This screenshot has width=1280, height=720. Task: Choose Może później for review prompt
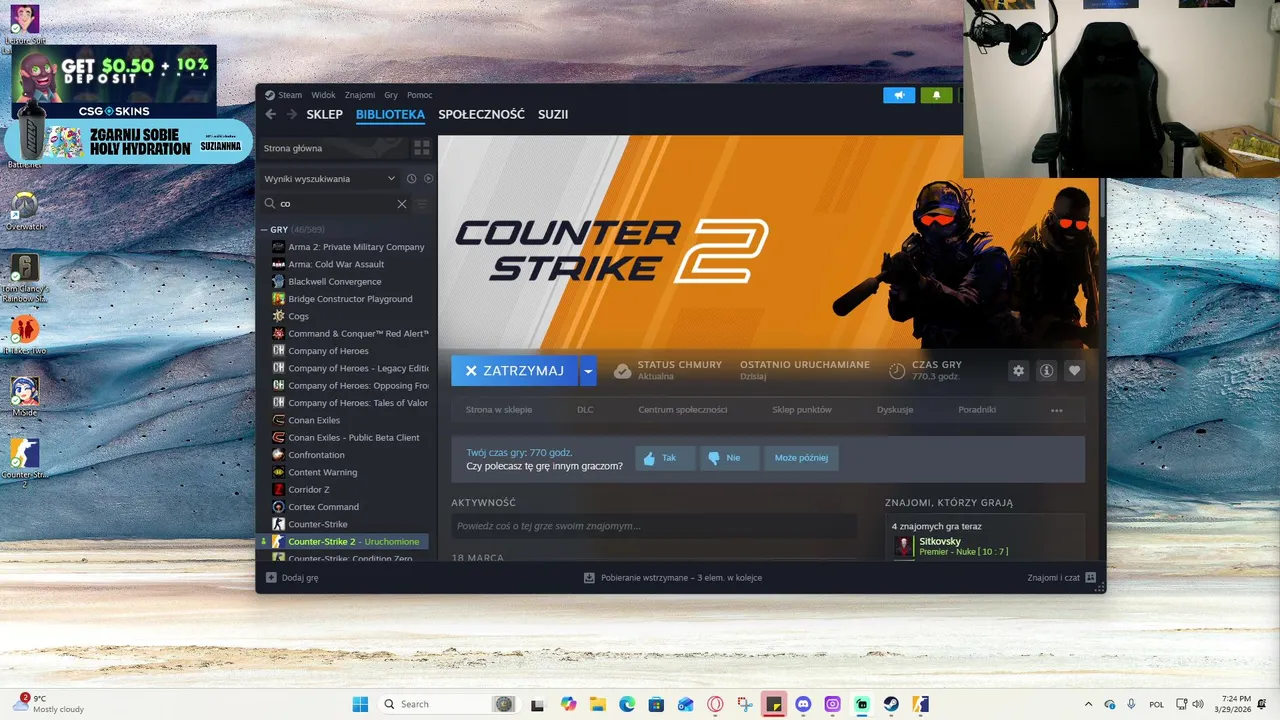pos(801,458)
